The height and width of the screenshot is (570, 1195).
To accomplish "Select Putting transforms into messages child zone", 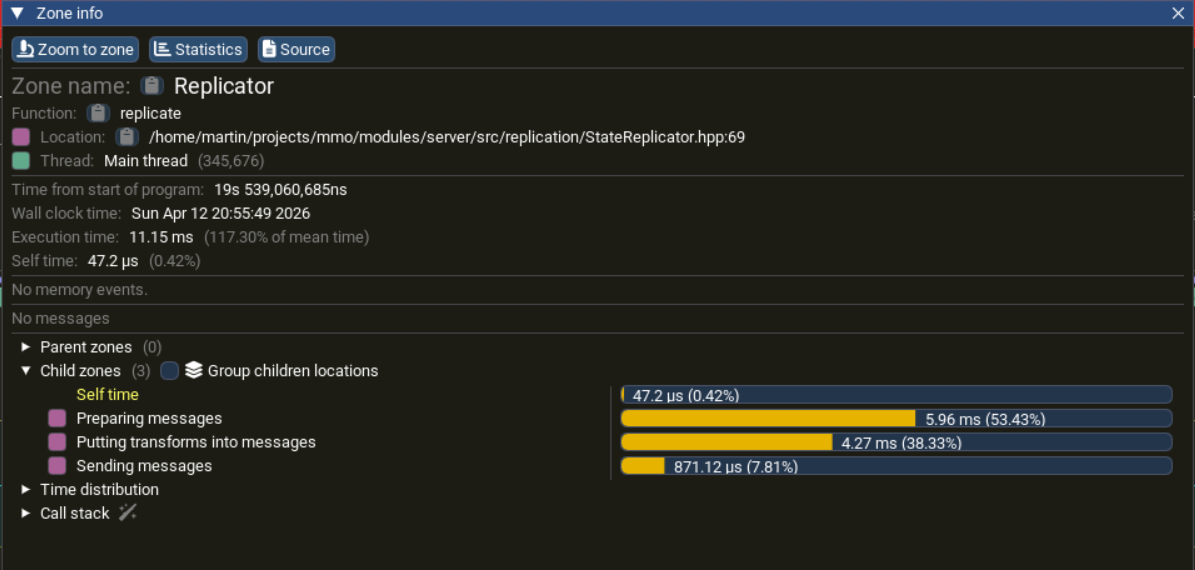I will tap(196, 442).
